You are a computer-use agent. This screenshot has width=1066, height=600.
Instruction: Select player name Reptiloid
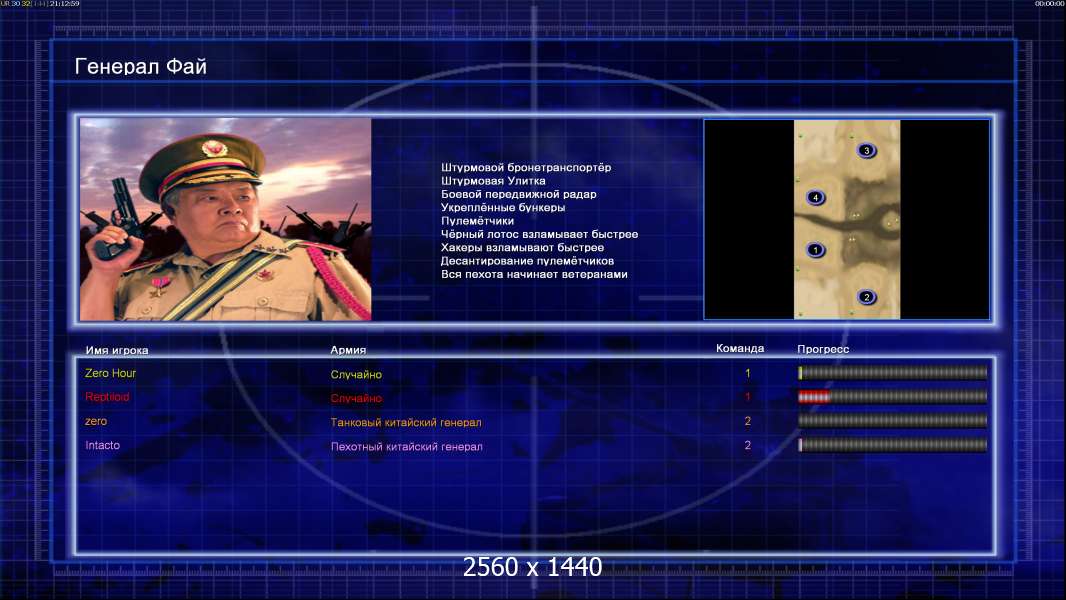click(x=107, y=397)
